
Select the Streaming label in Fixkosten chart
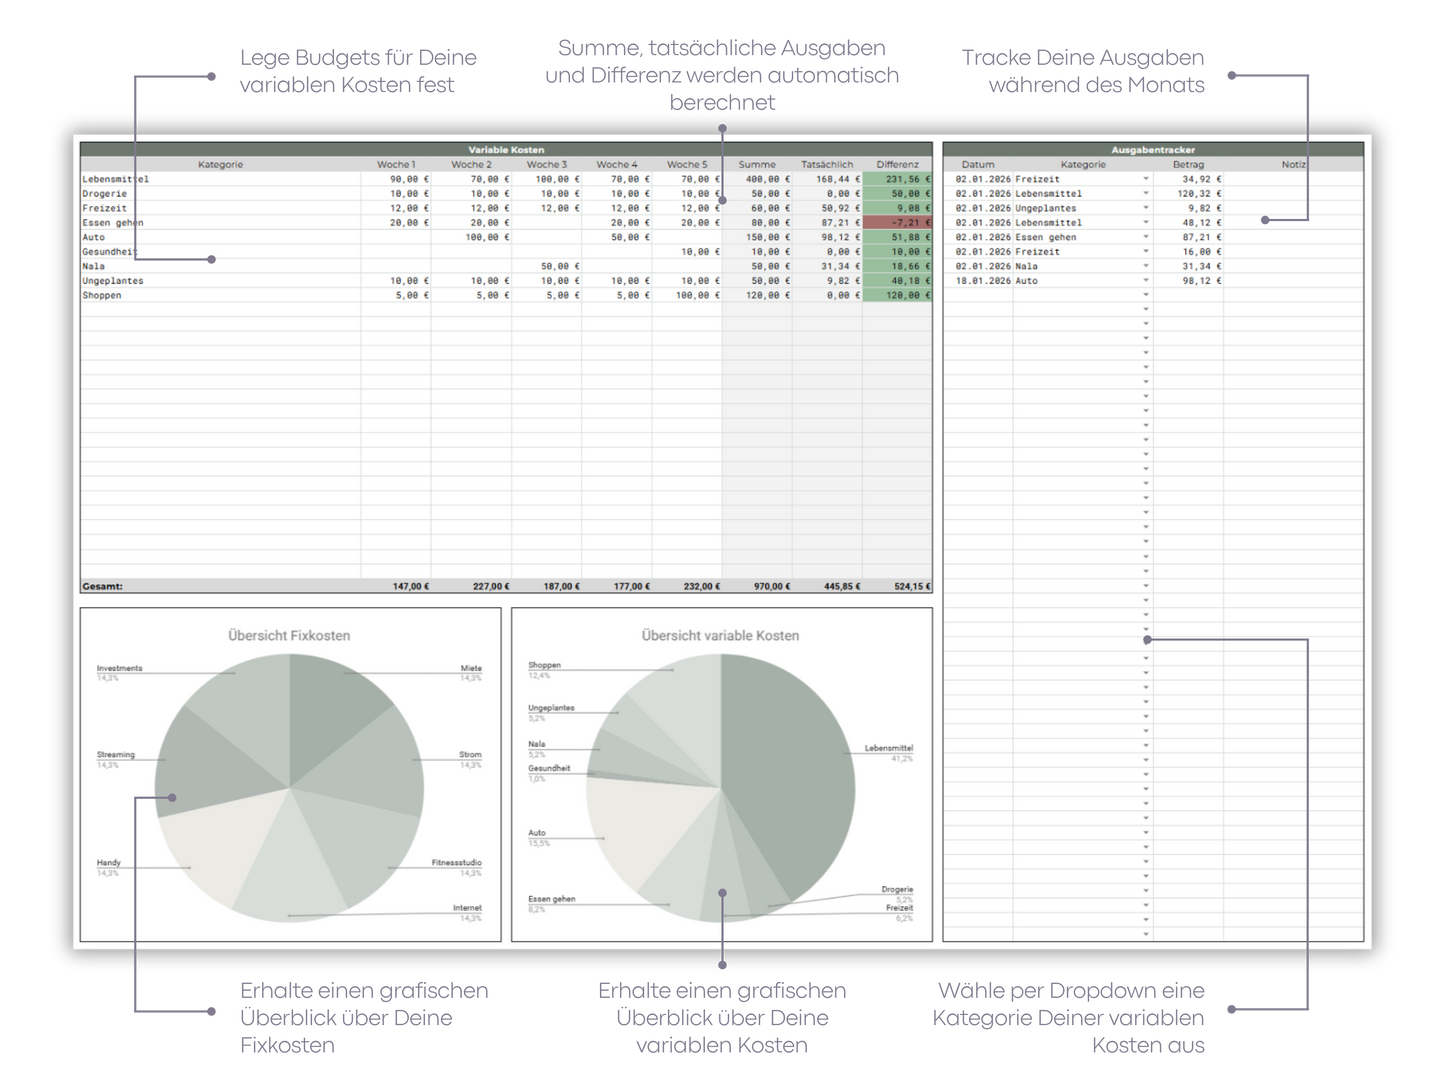(115, 755)
